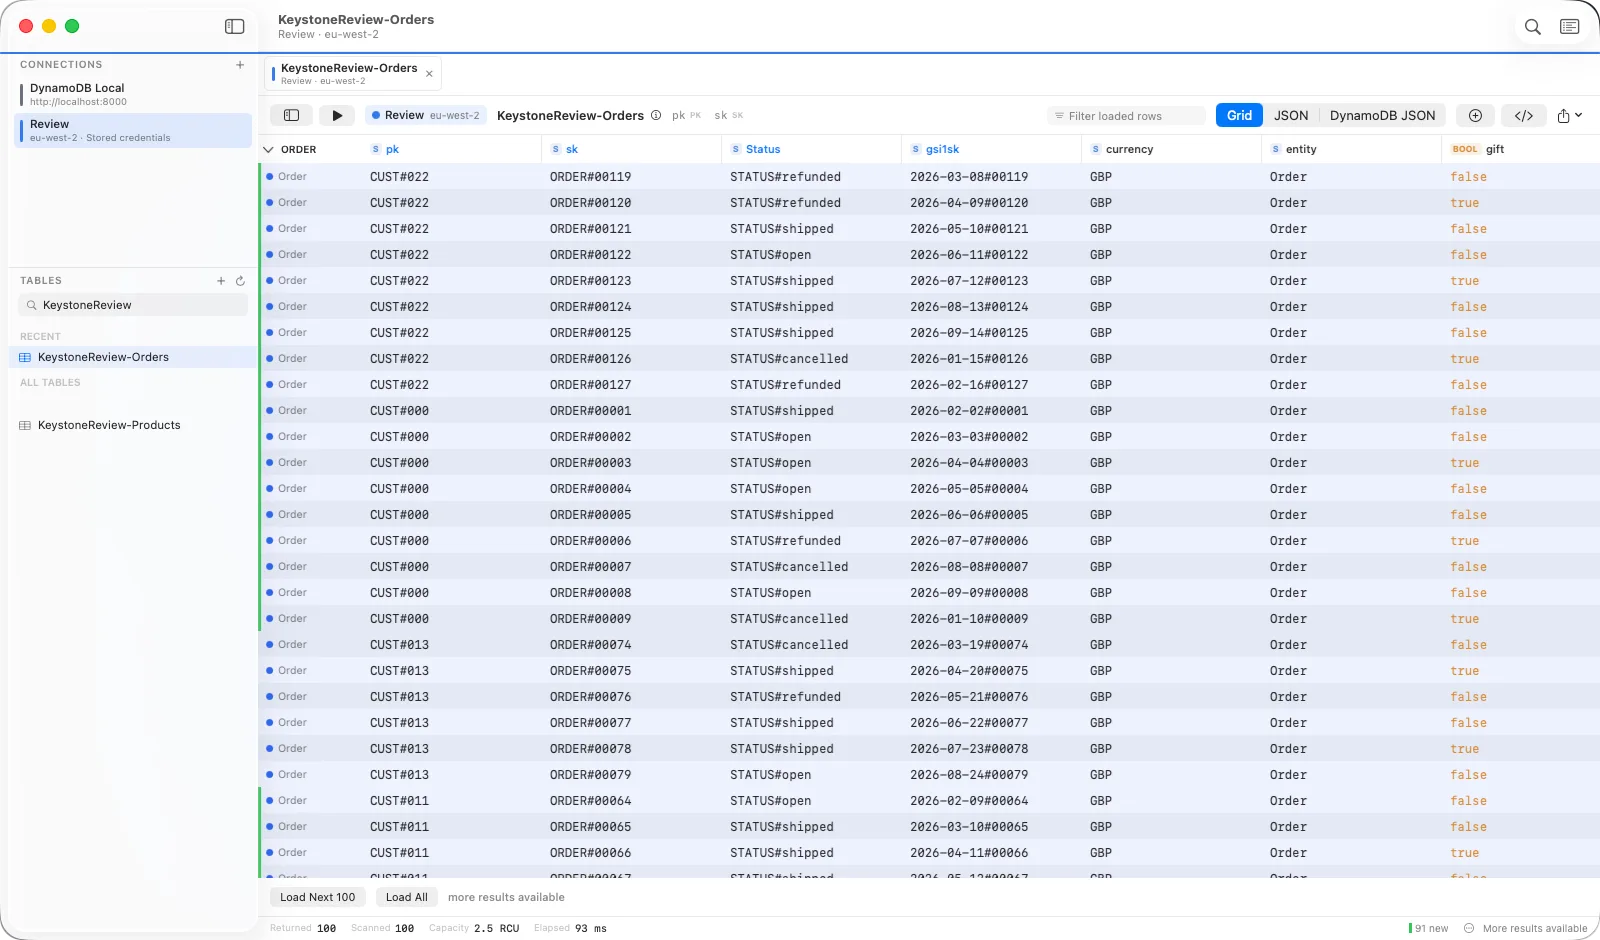Open the export share dropdown

tap(1569, 116)
